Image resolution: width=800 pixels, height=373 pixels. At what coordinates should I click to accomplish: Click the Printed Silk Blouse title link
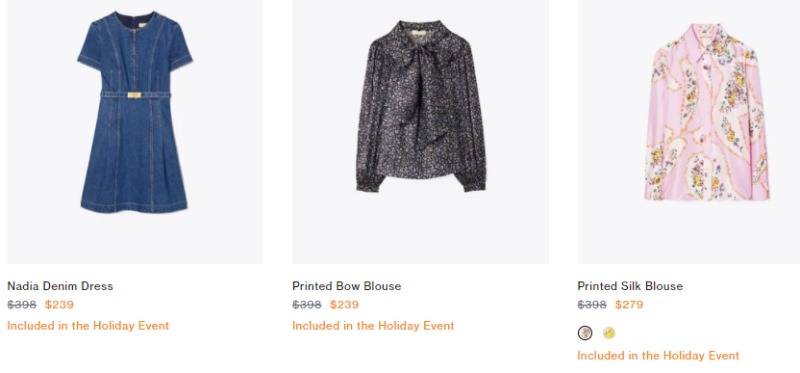[630, 286]
